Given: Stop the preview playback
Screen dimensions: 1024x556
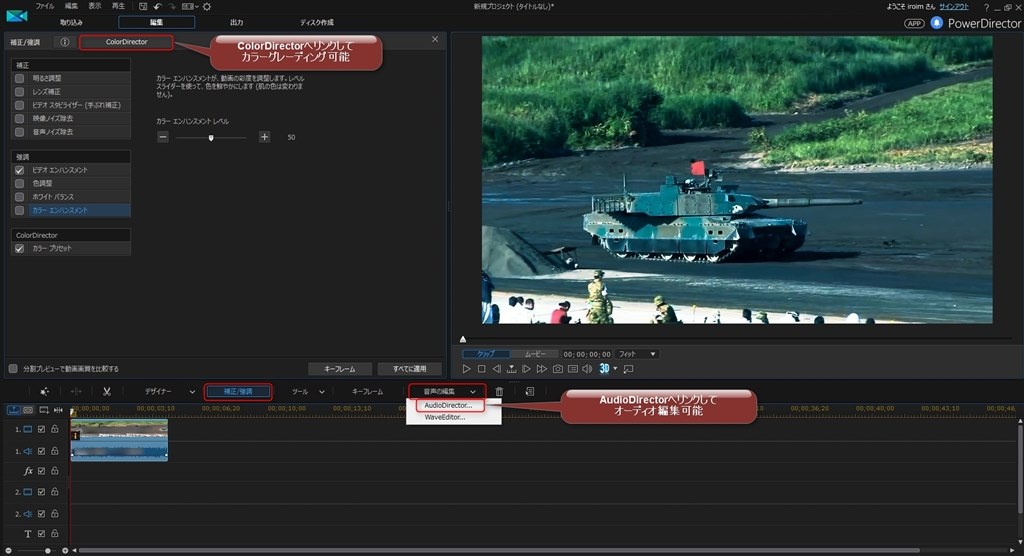Looking at the screenshot, I should tap(481, 368).
